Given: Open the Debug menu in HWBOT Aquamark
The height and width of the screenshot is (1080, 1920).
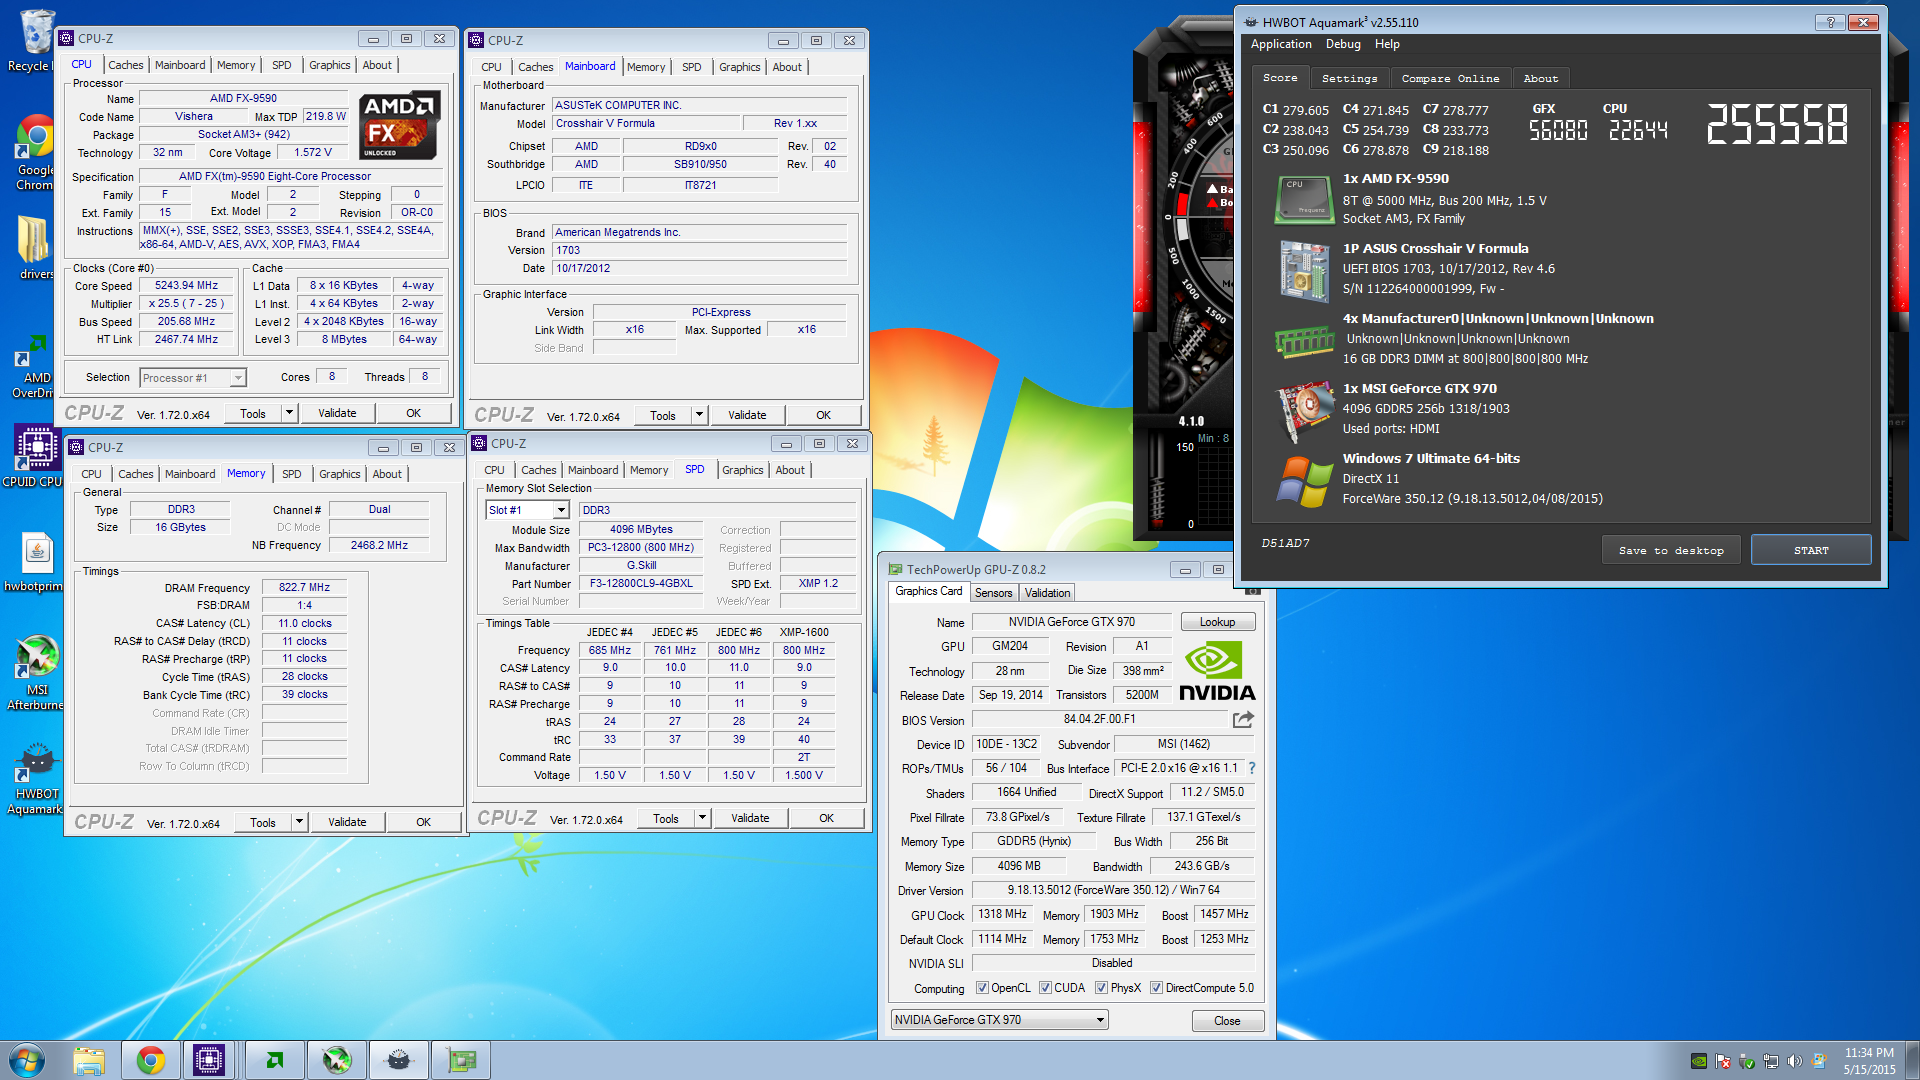Looking at the screenshot, I should 1343,44.
